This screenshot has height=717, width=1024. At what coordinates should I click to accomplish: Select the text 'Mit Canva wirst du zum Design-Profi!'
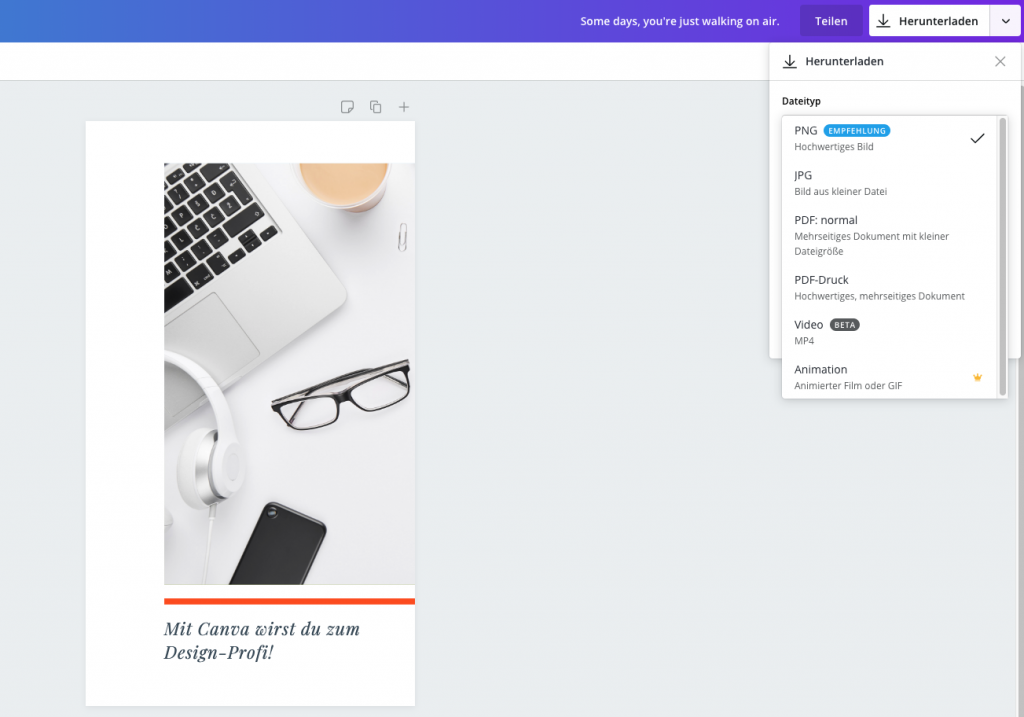click(261, 641)
